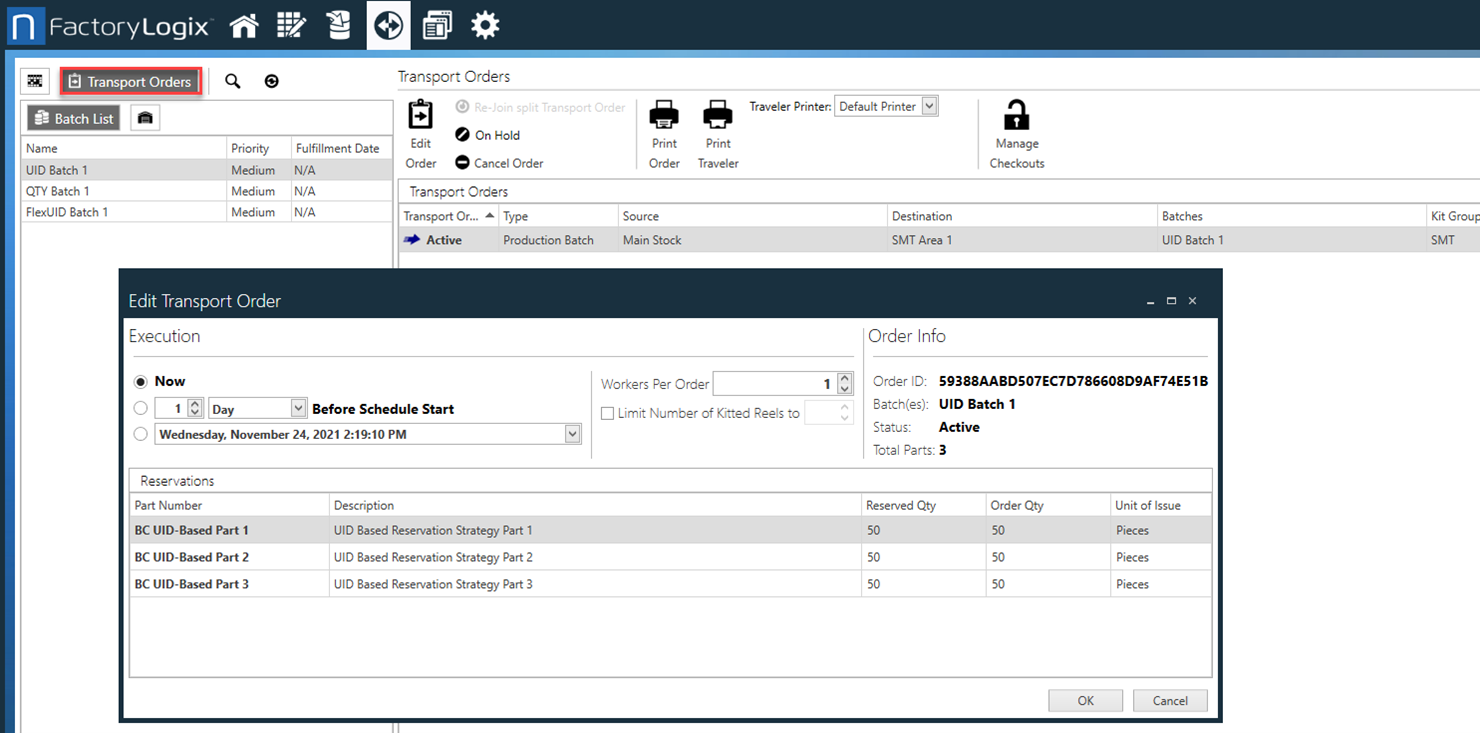Confirm changes with the OK button

coord(1085,700)
